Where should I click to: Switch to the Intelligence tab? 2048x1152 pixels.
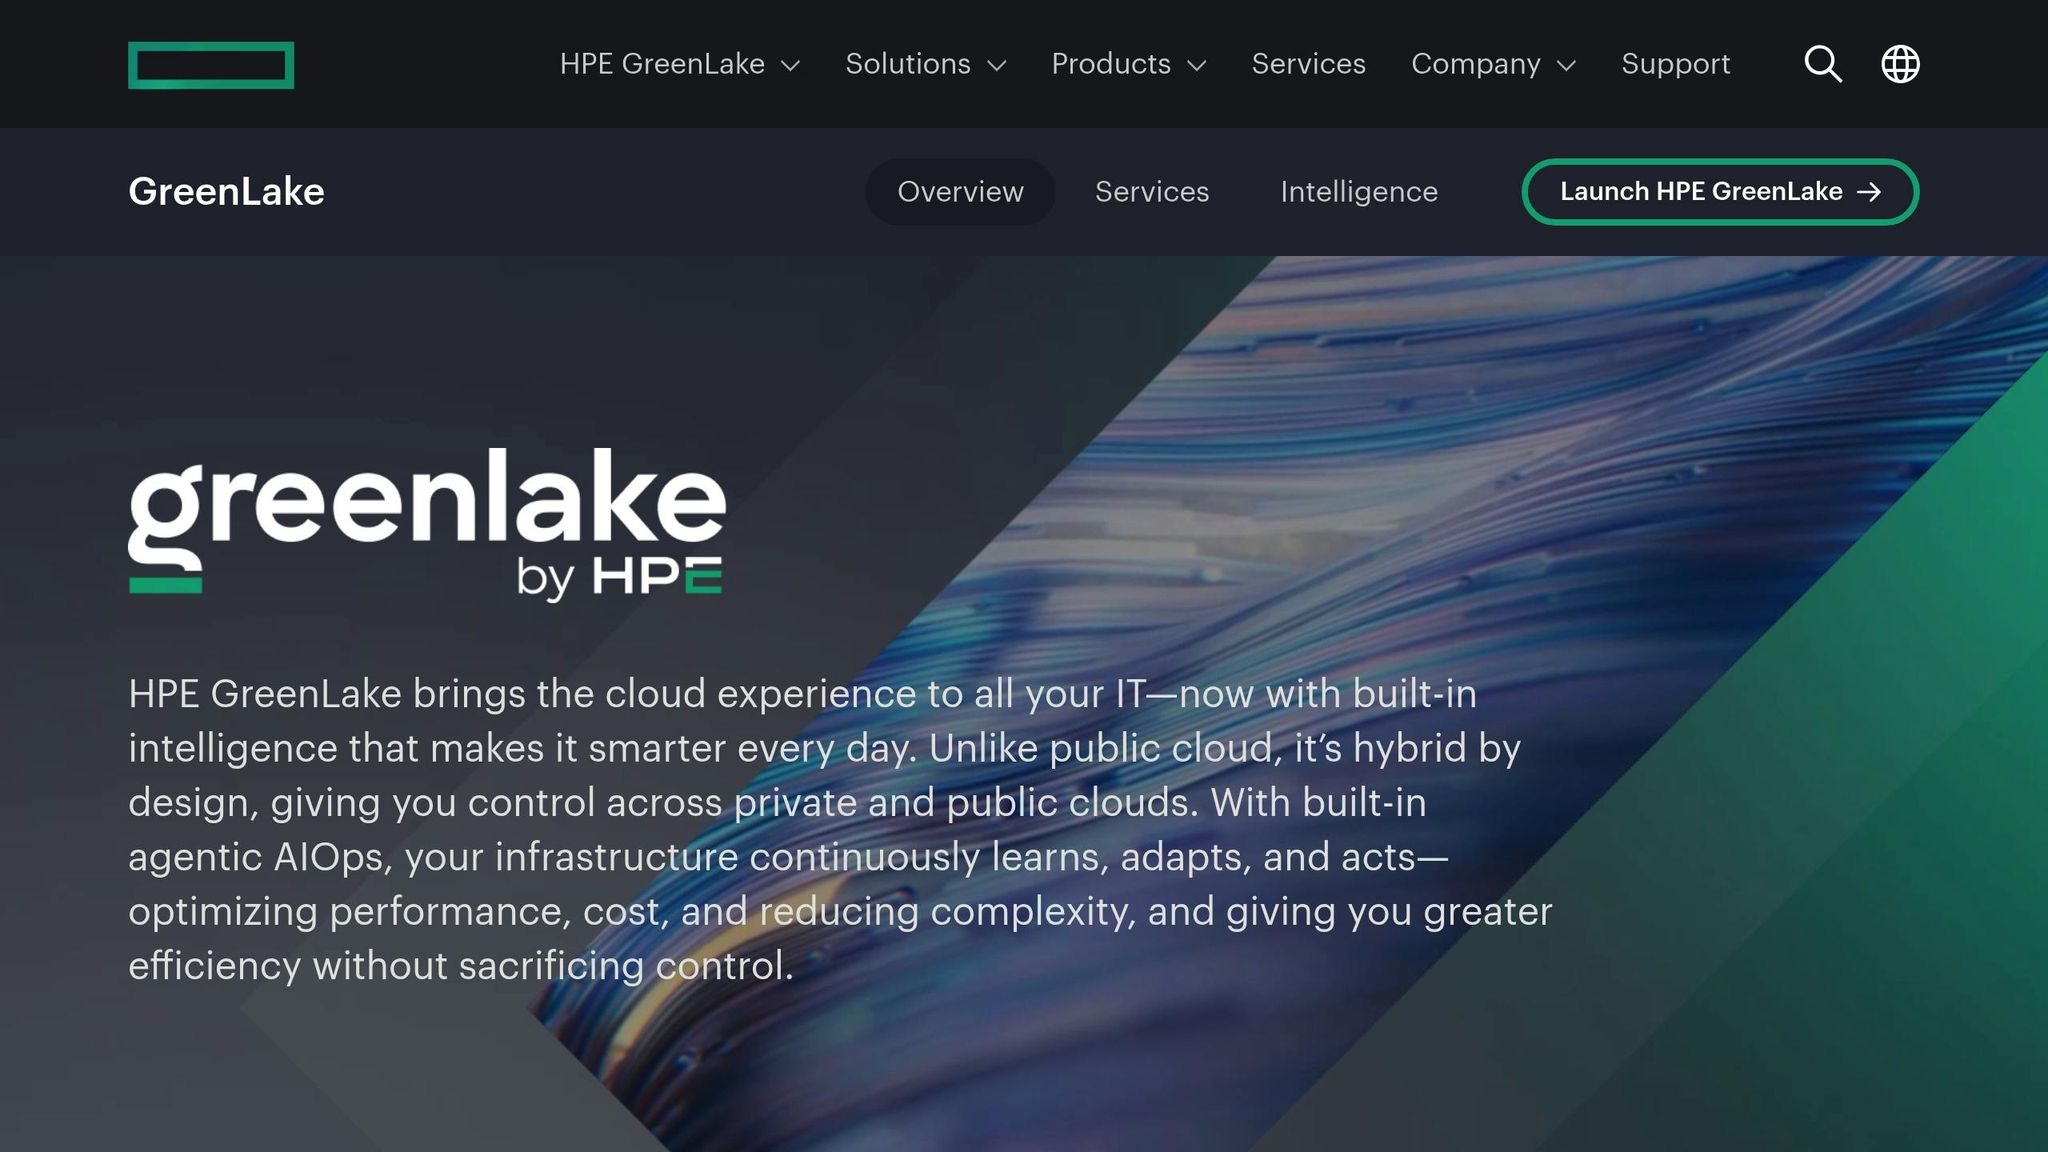tap(1358, 191)
